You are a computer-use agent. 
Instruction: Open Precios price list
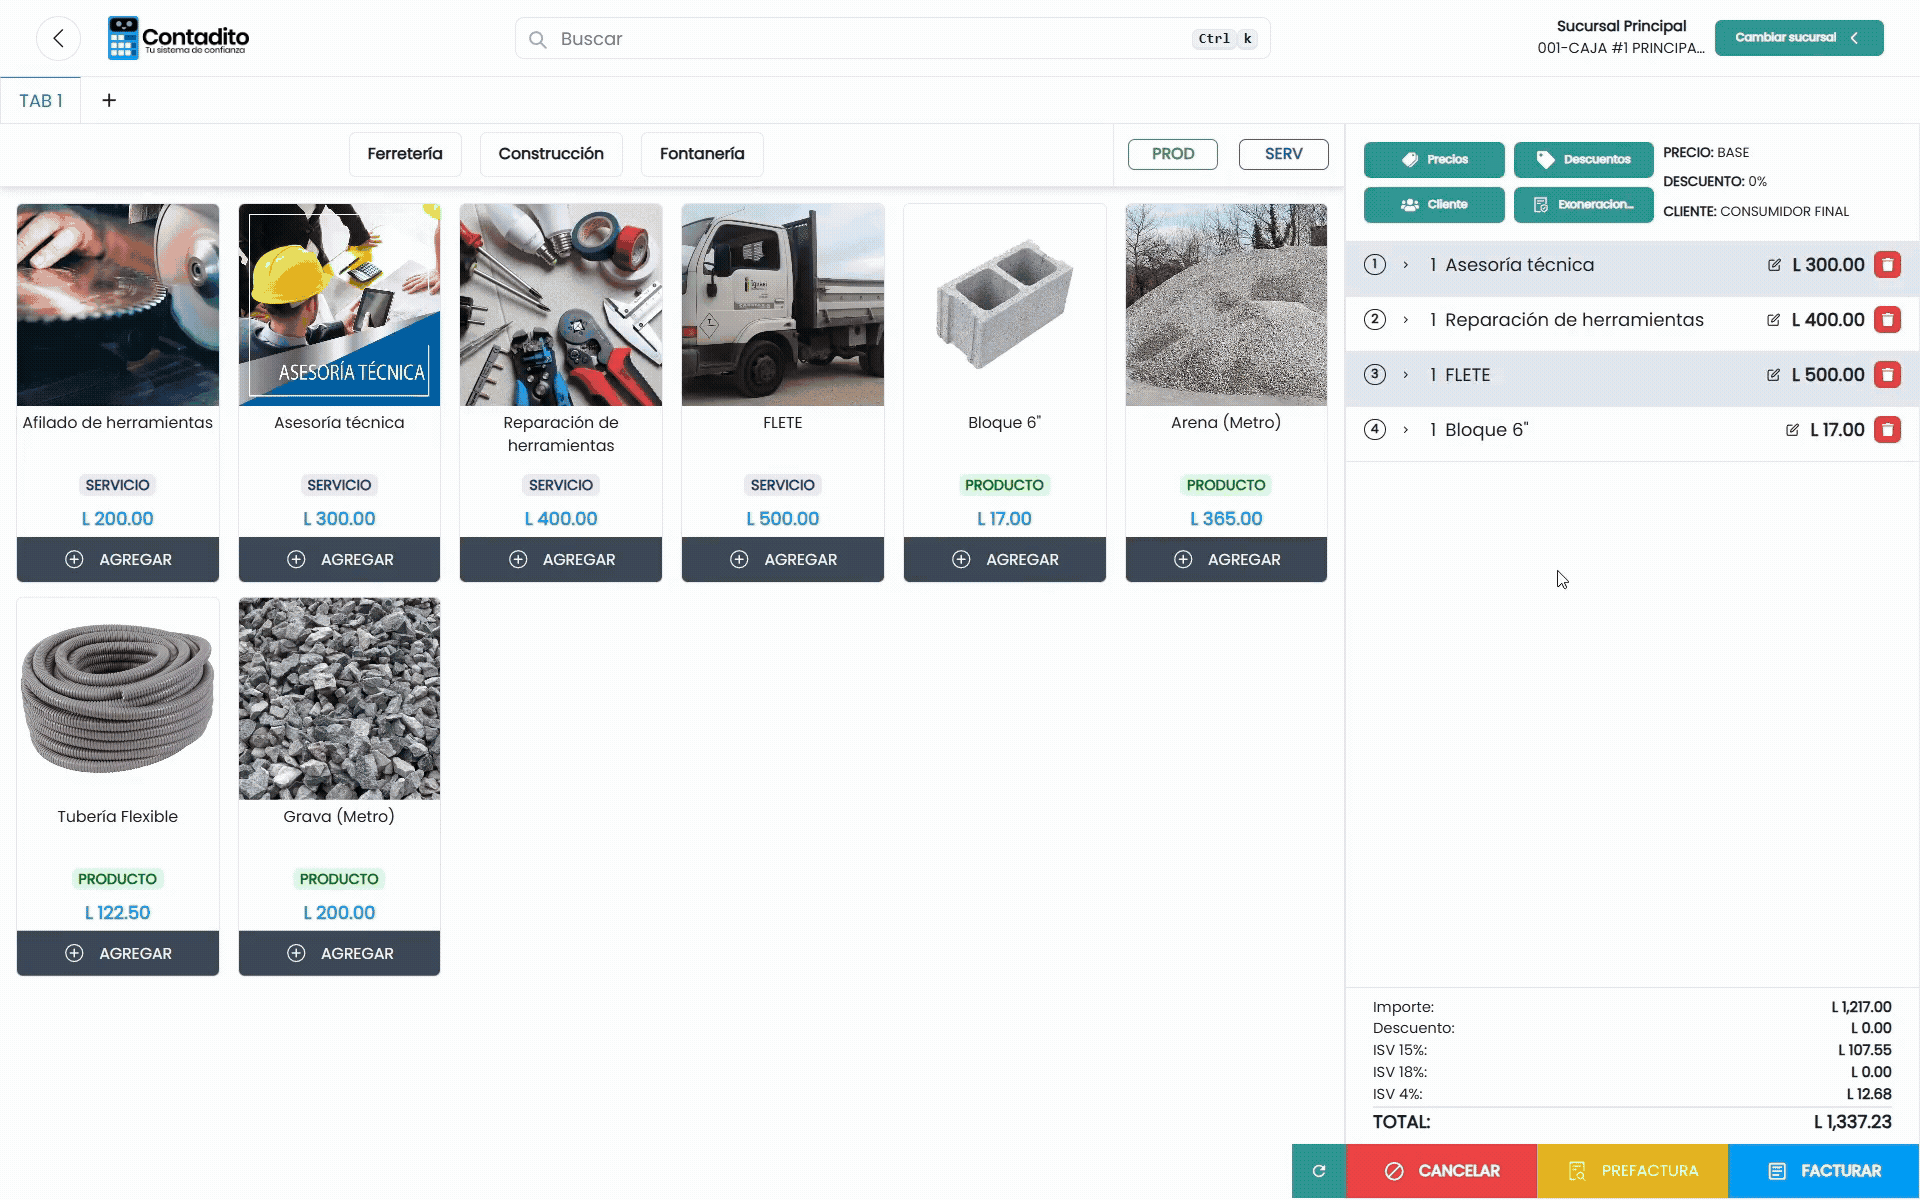coord(1434,160)
